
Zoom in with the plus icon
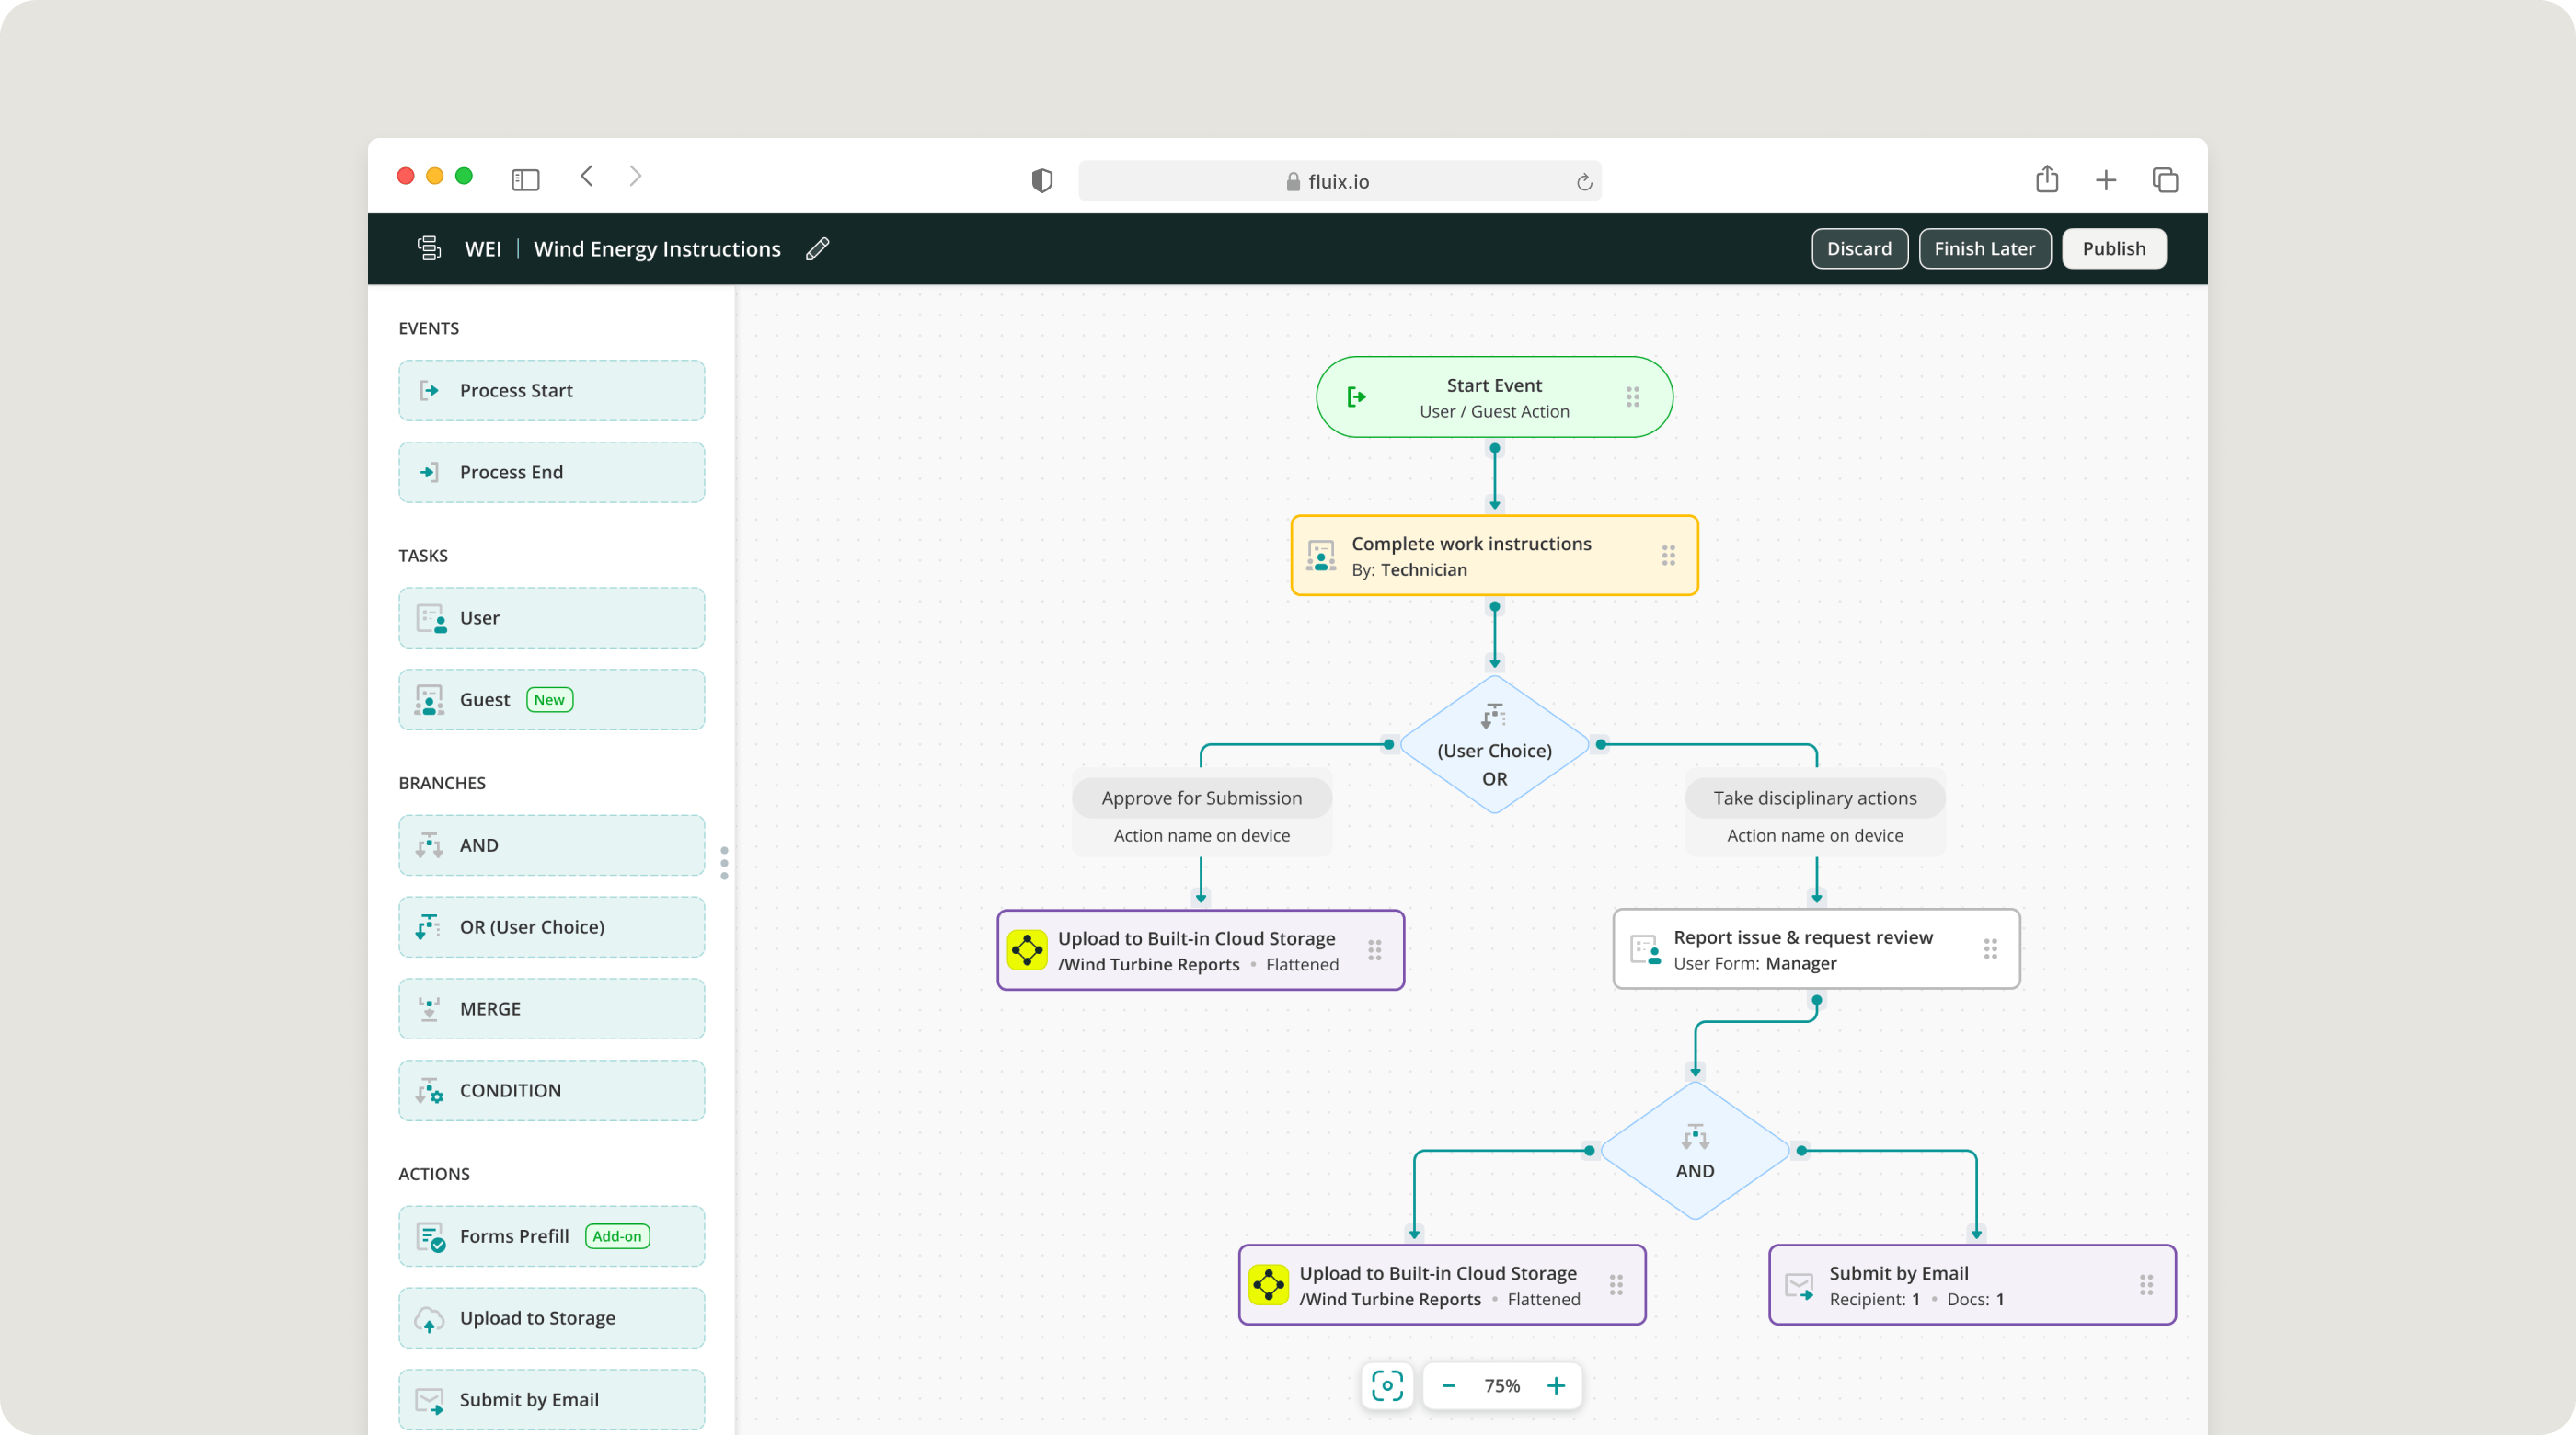point(1556,1385)
